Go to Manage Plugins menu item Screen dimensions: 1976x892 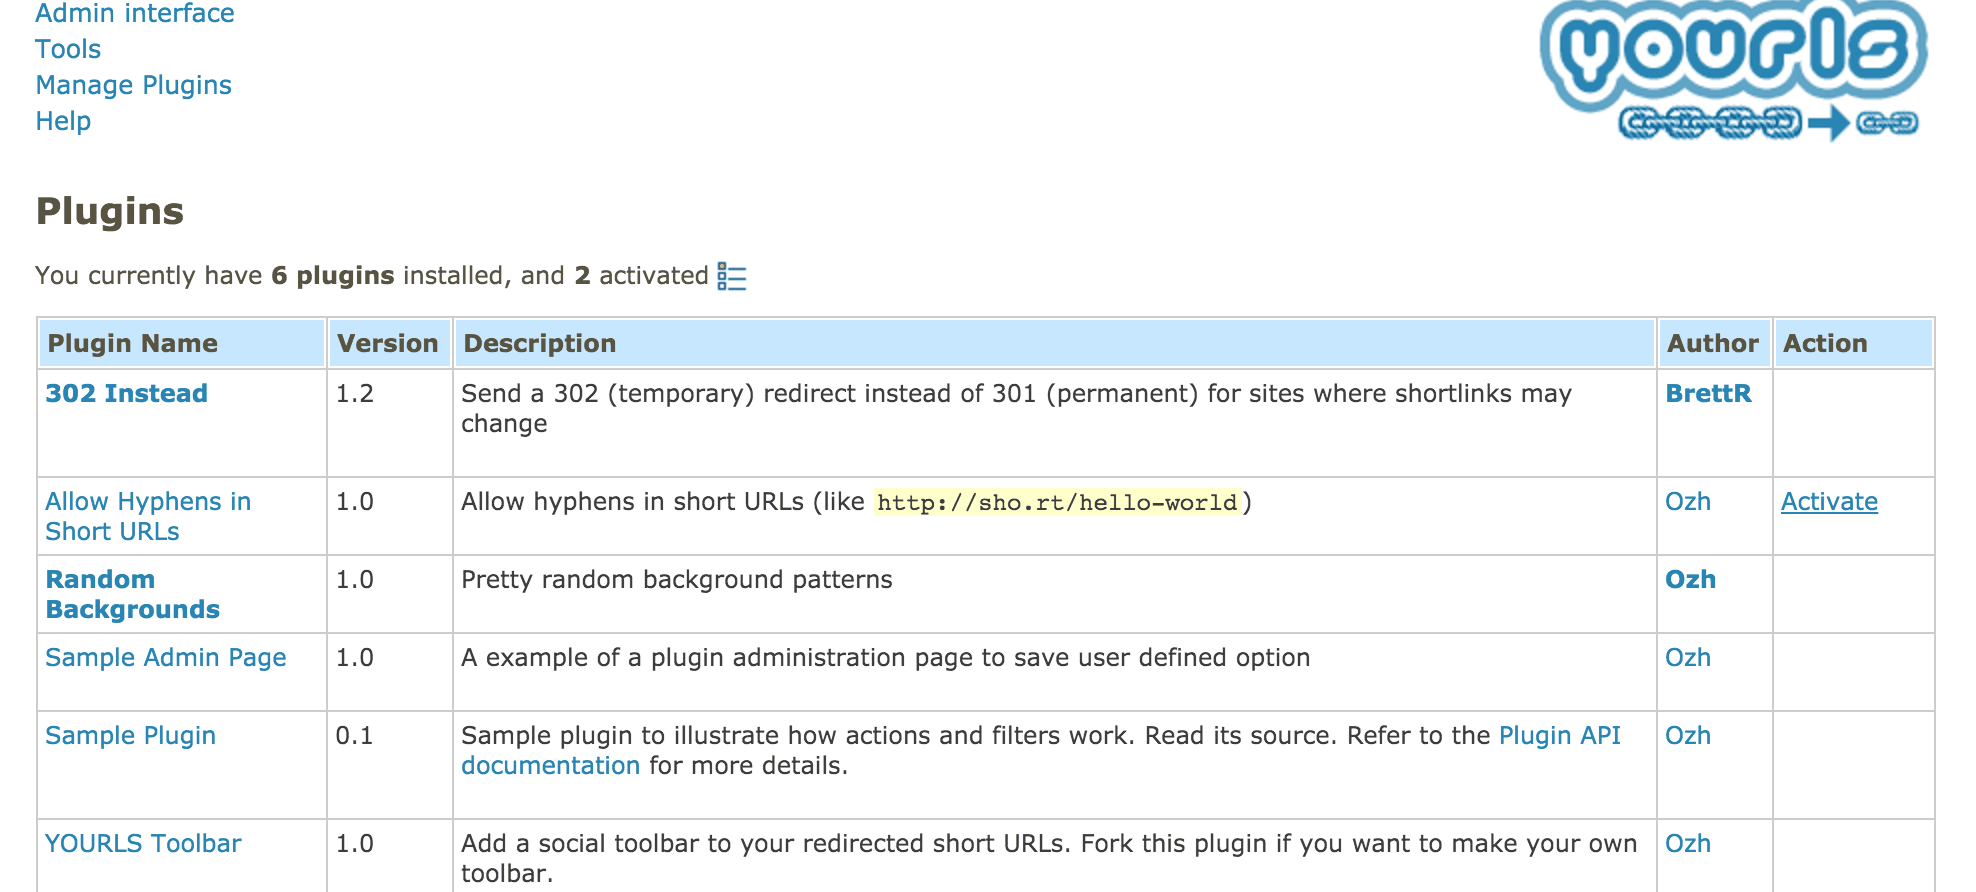(x=134, y=85)
